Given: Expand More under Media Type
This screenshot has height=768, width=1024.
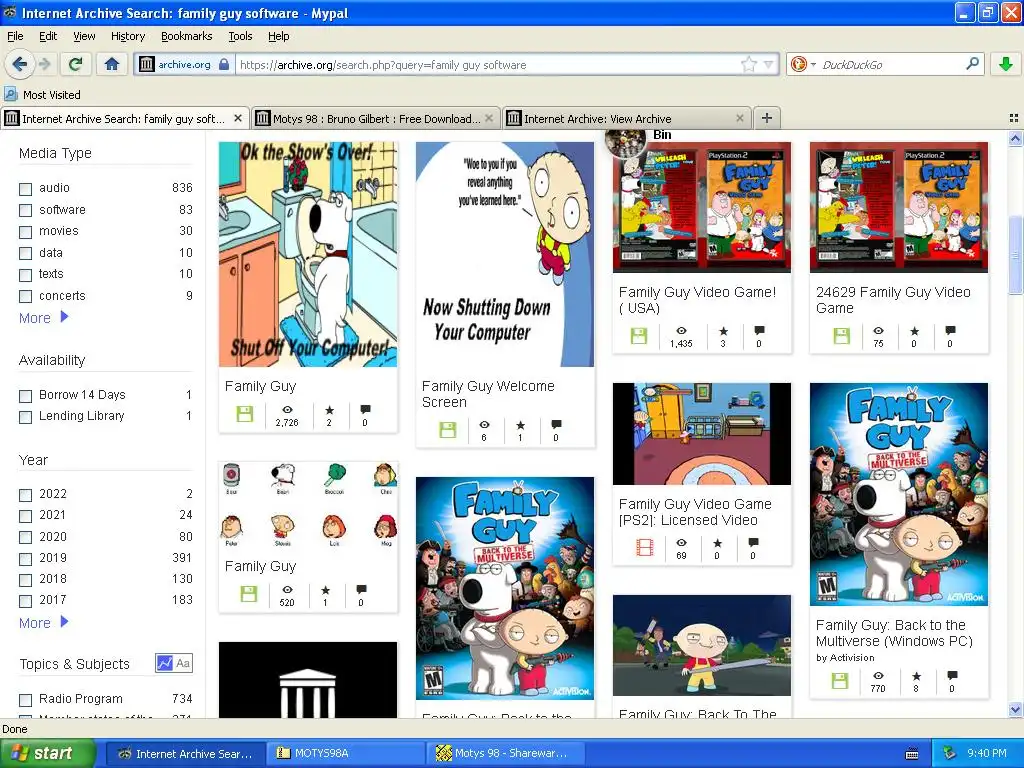Looking at the screenshot, I should (43, 317).
